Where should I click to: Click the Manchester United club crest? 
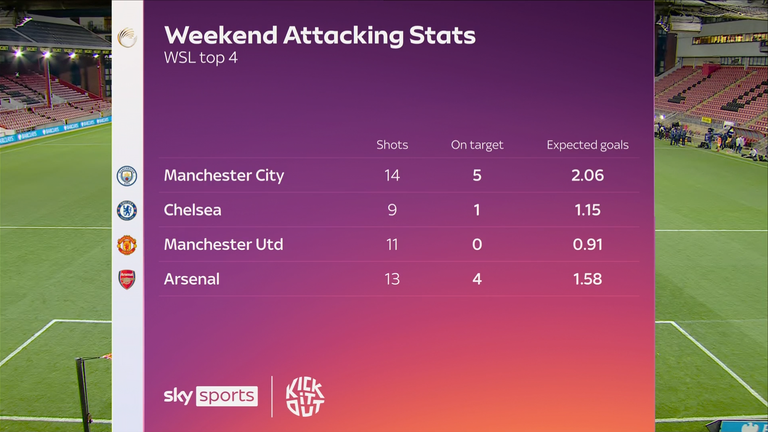(126, 244)
